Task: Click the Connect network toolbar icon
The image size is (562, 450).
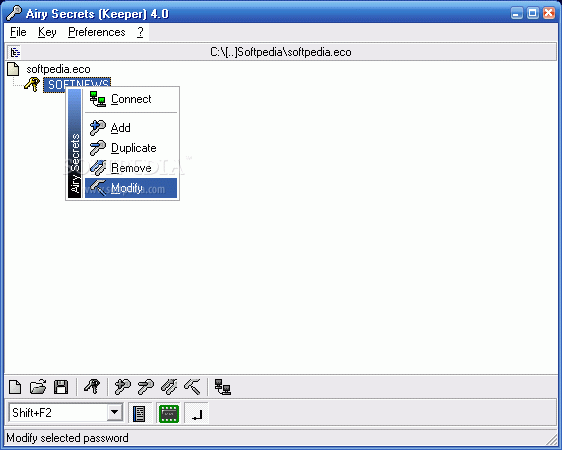Action: [223, 387]
